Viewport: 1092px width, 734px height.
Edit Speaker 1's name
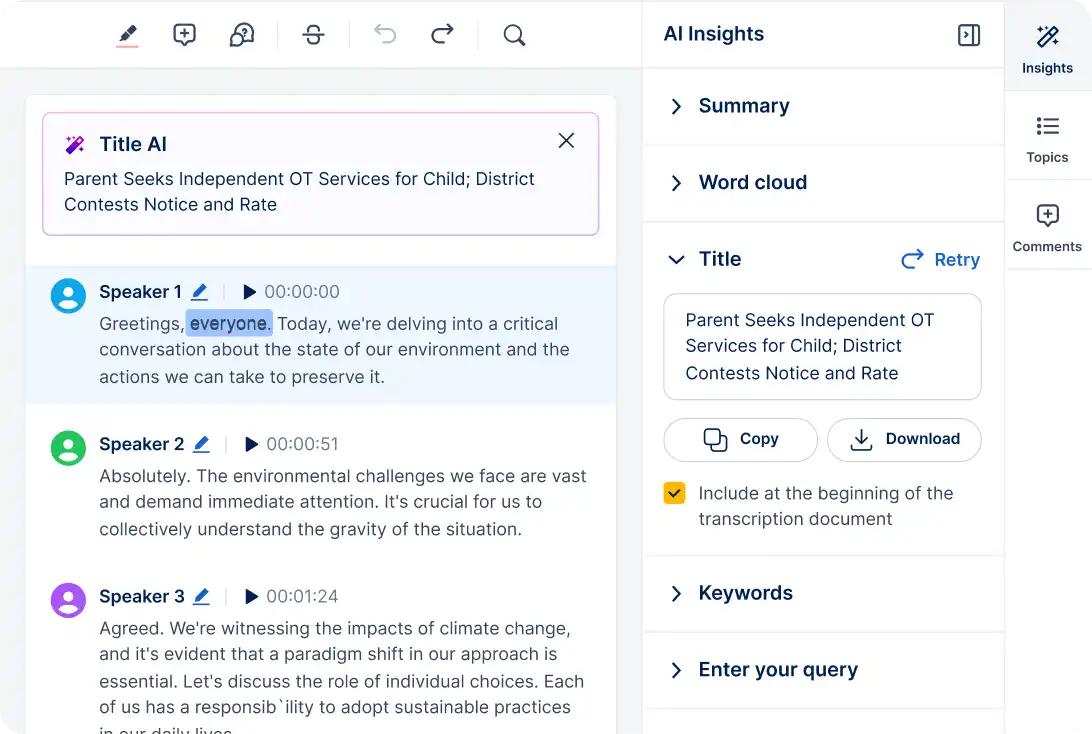(x=199, y=291)
